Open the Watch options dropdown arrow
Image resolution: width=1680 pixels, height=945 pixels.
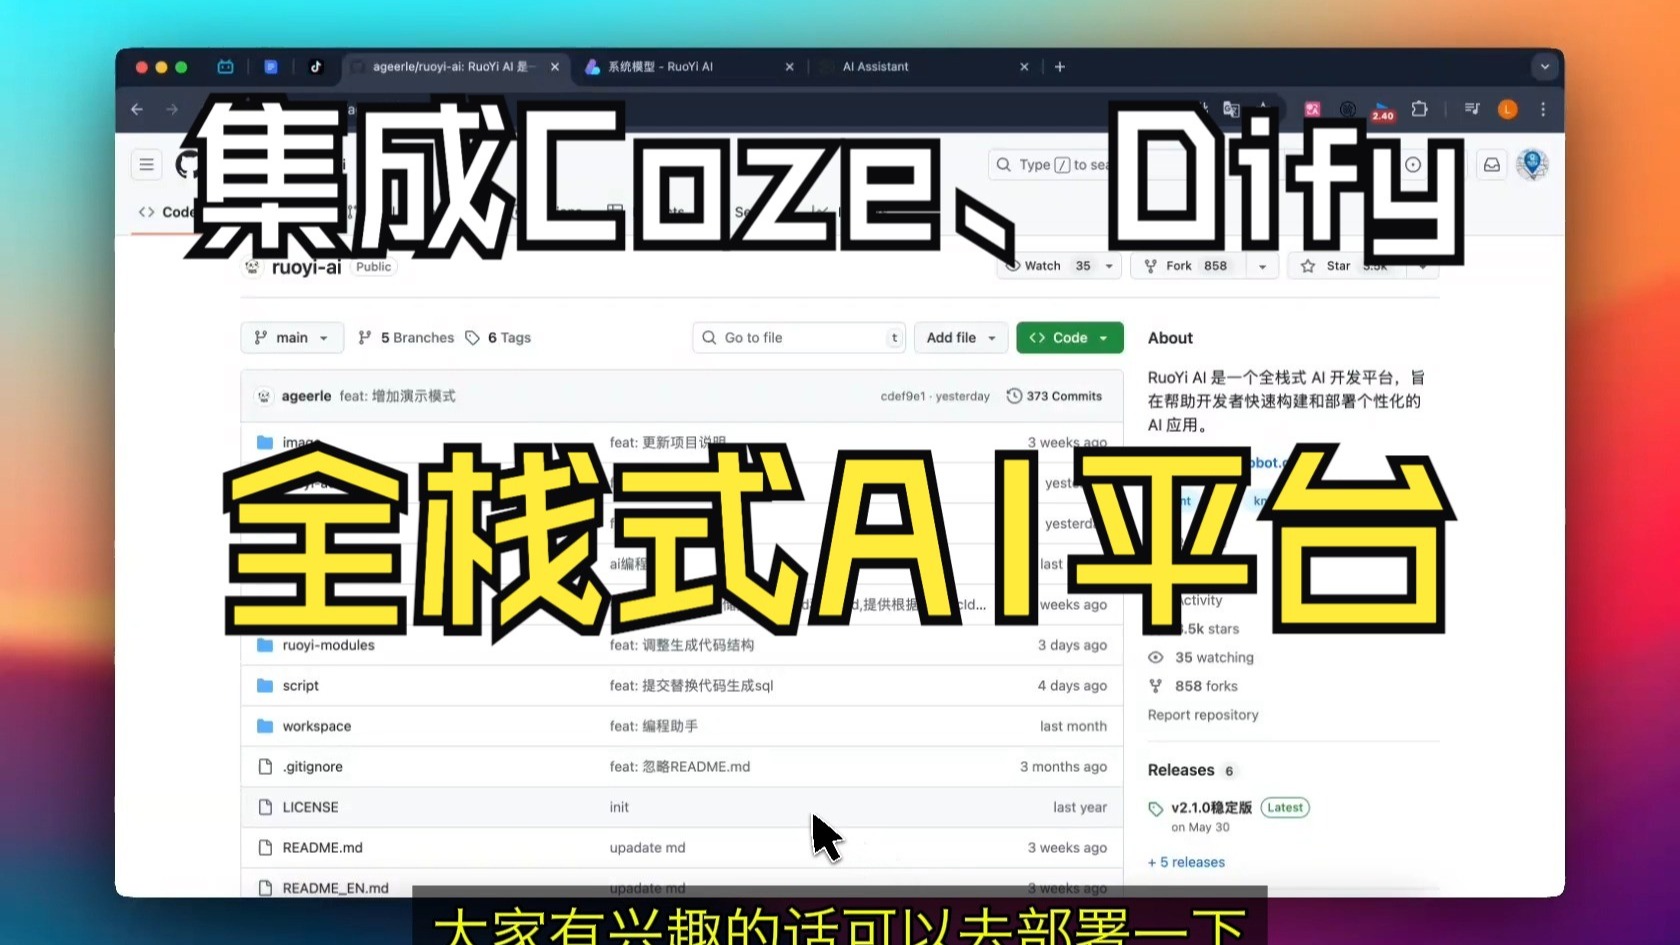[1109, 266]
